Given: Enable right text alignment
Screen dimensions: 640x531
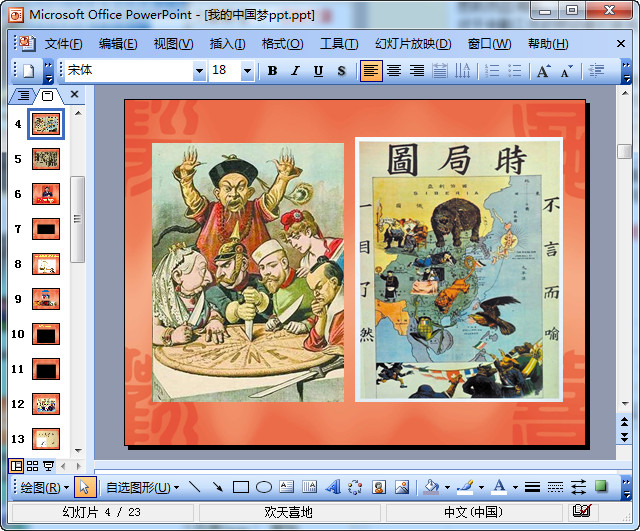Looking at the screenshot, I should pos(417,71).
